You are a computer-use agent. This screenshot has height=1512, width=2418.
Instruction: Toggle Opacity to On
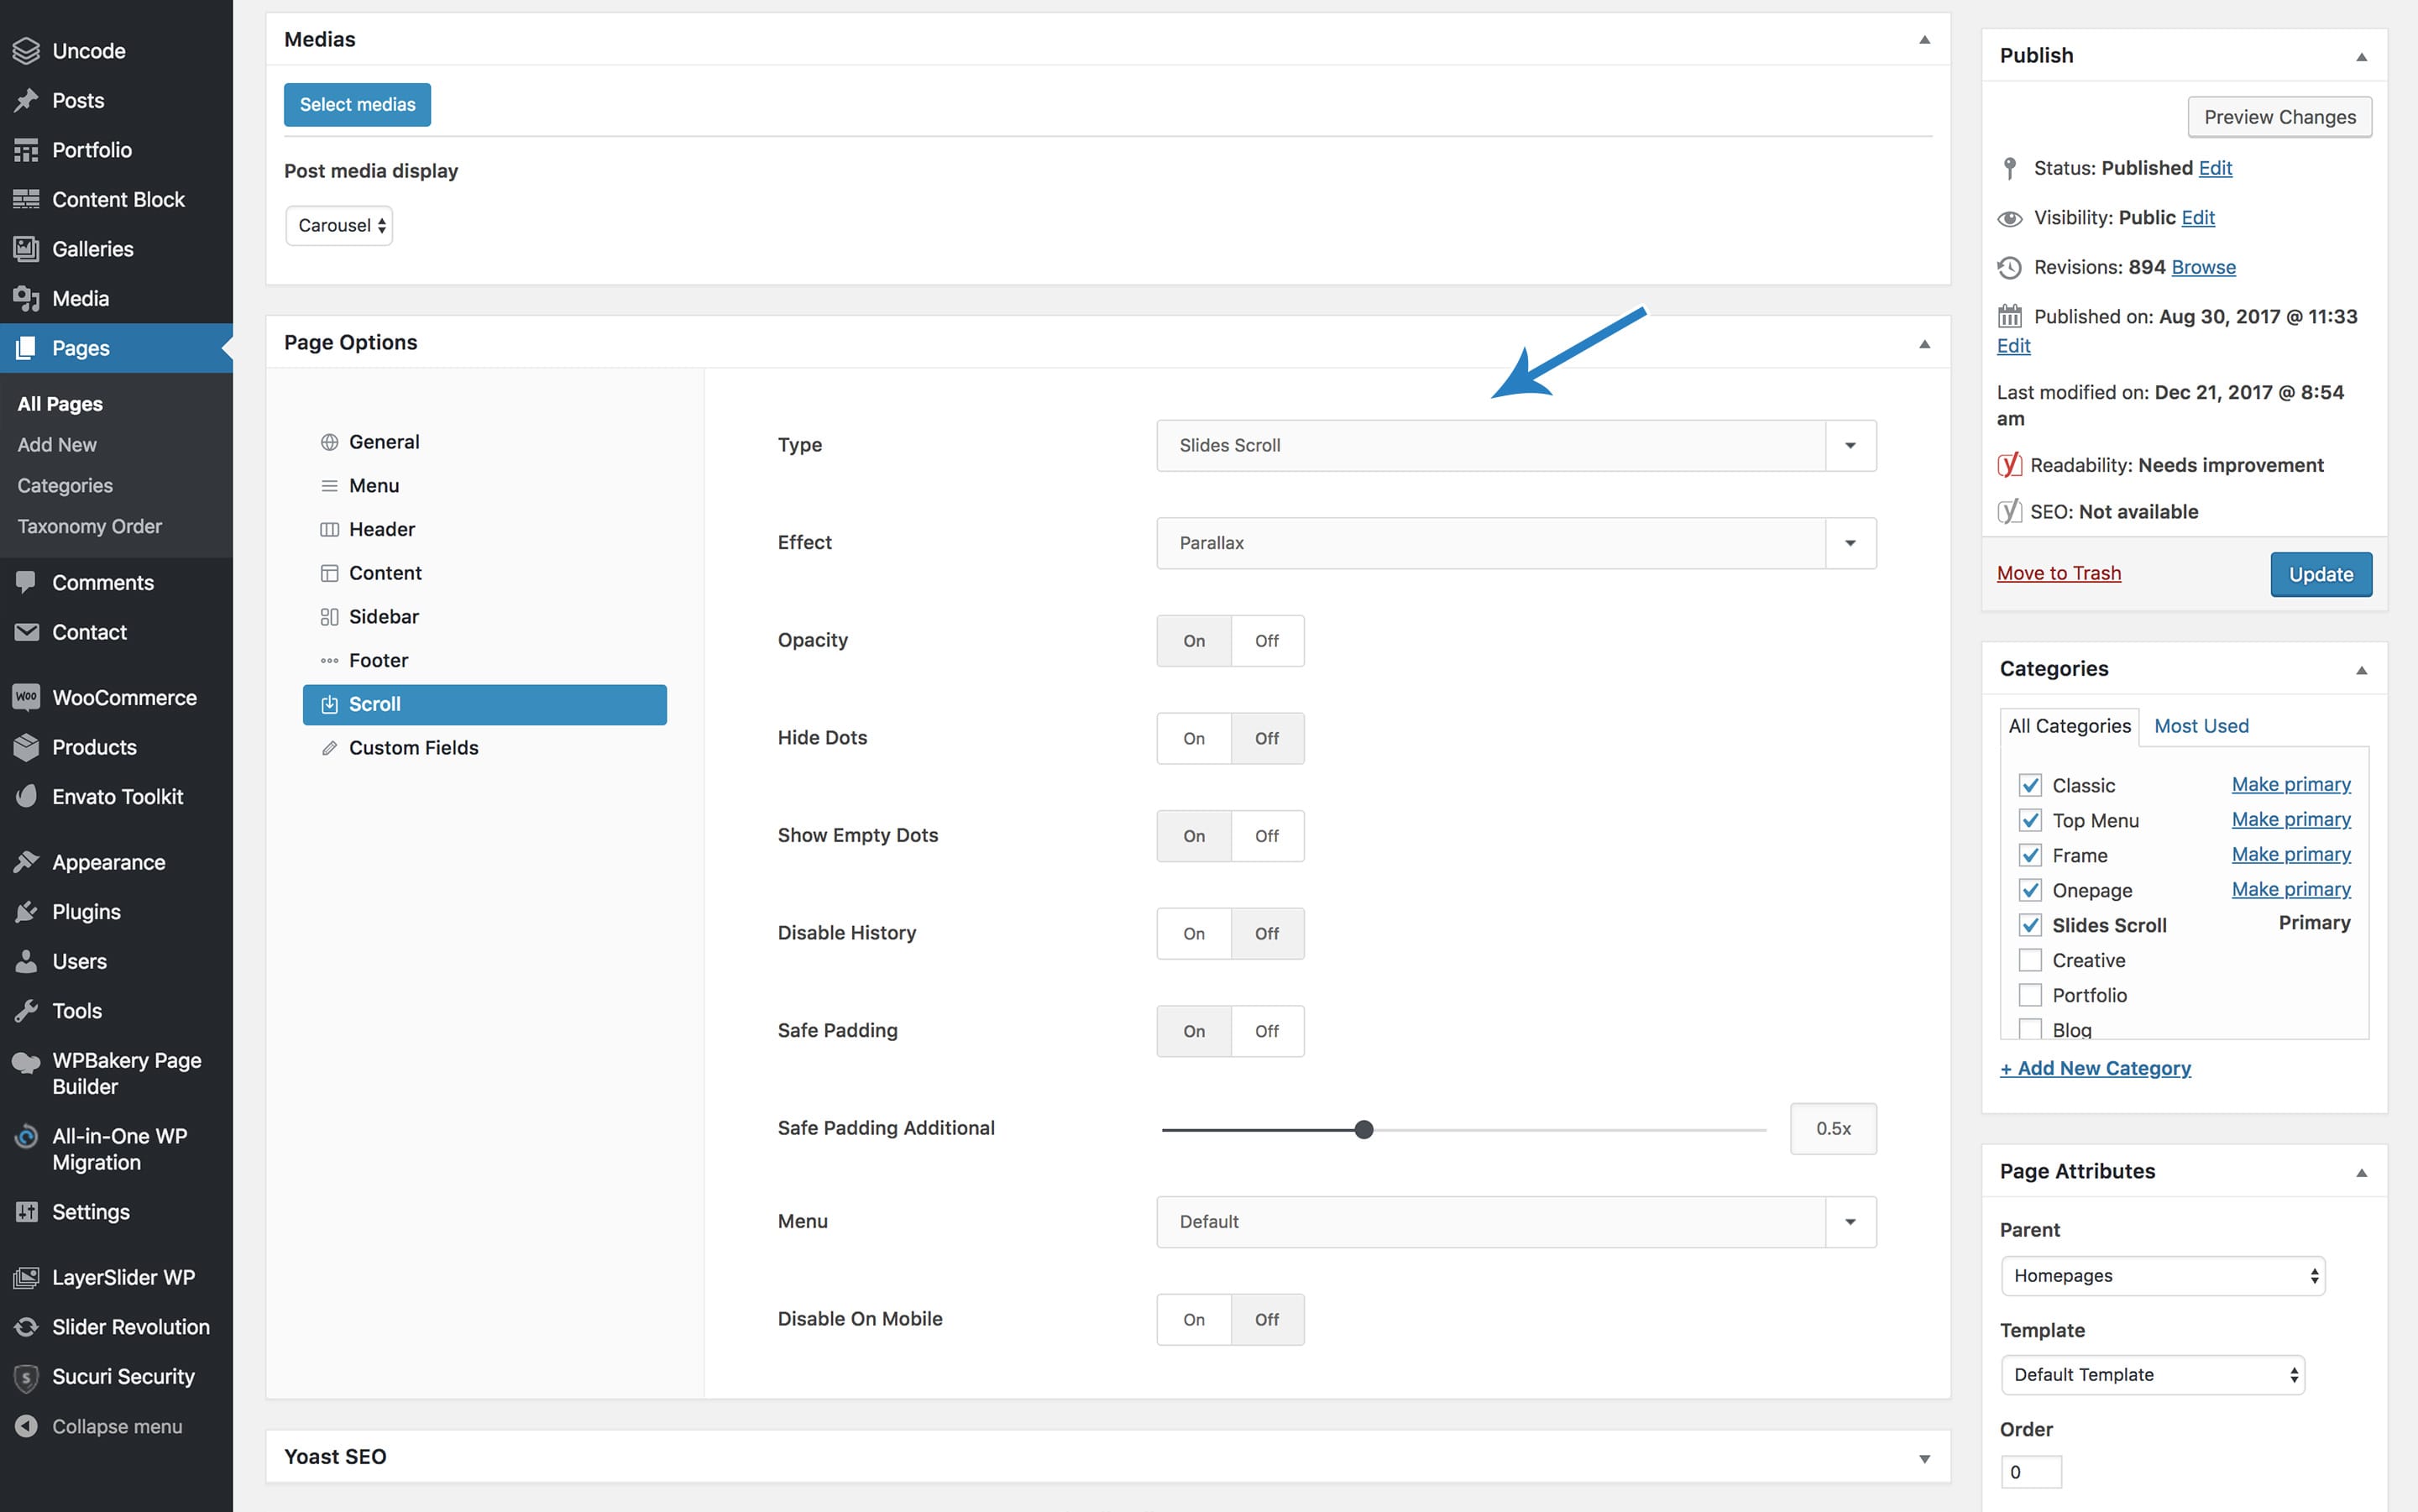1193,639
